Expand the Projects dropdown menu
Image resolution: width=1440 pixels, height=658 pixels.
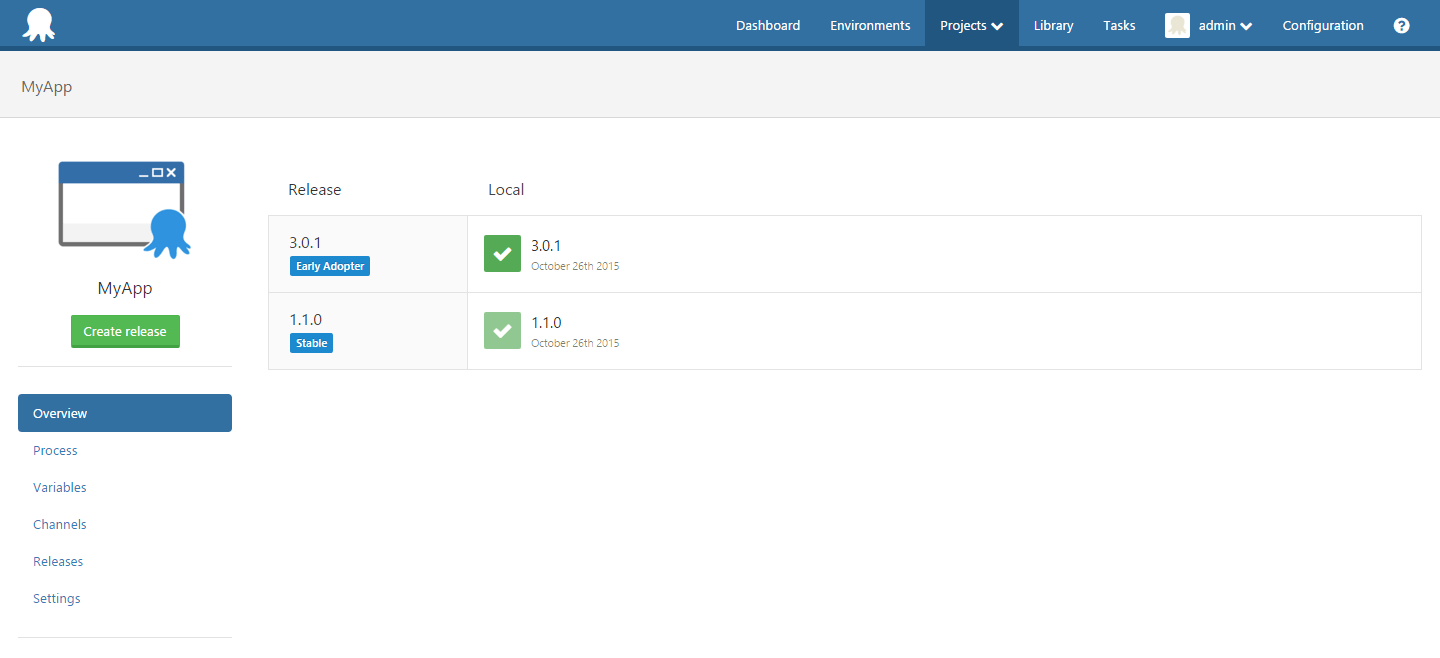click(971, 26)
